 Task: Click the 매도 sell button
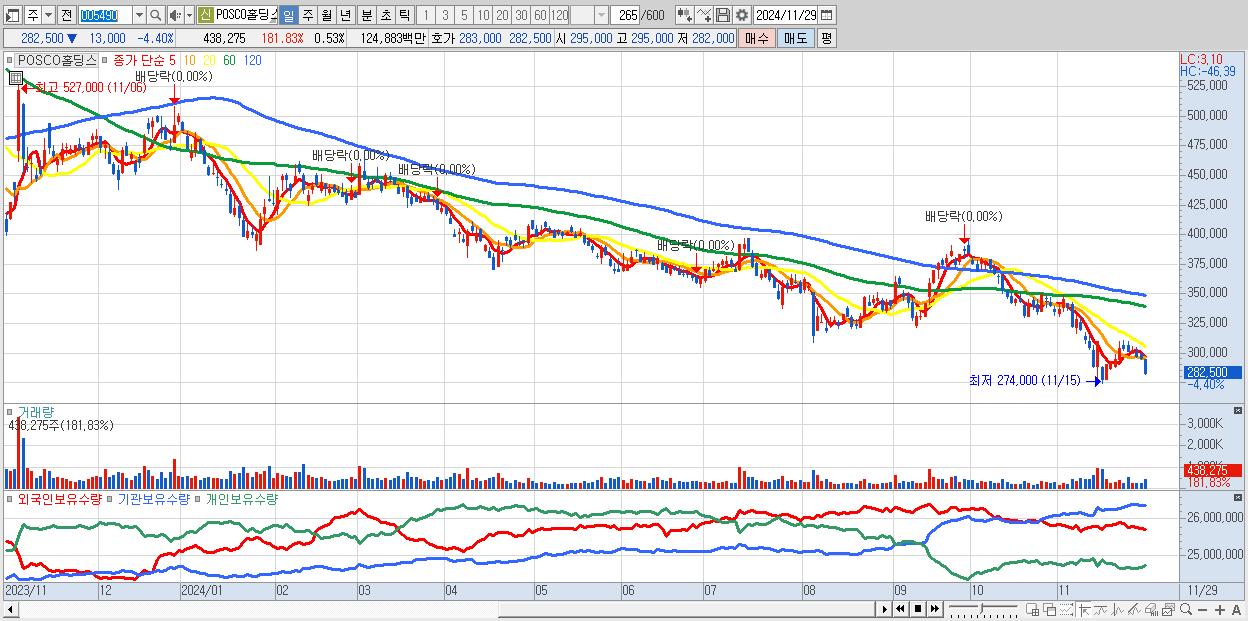click(795, 38)
